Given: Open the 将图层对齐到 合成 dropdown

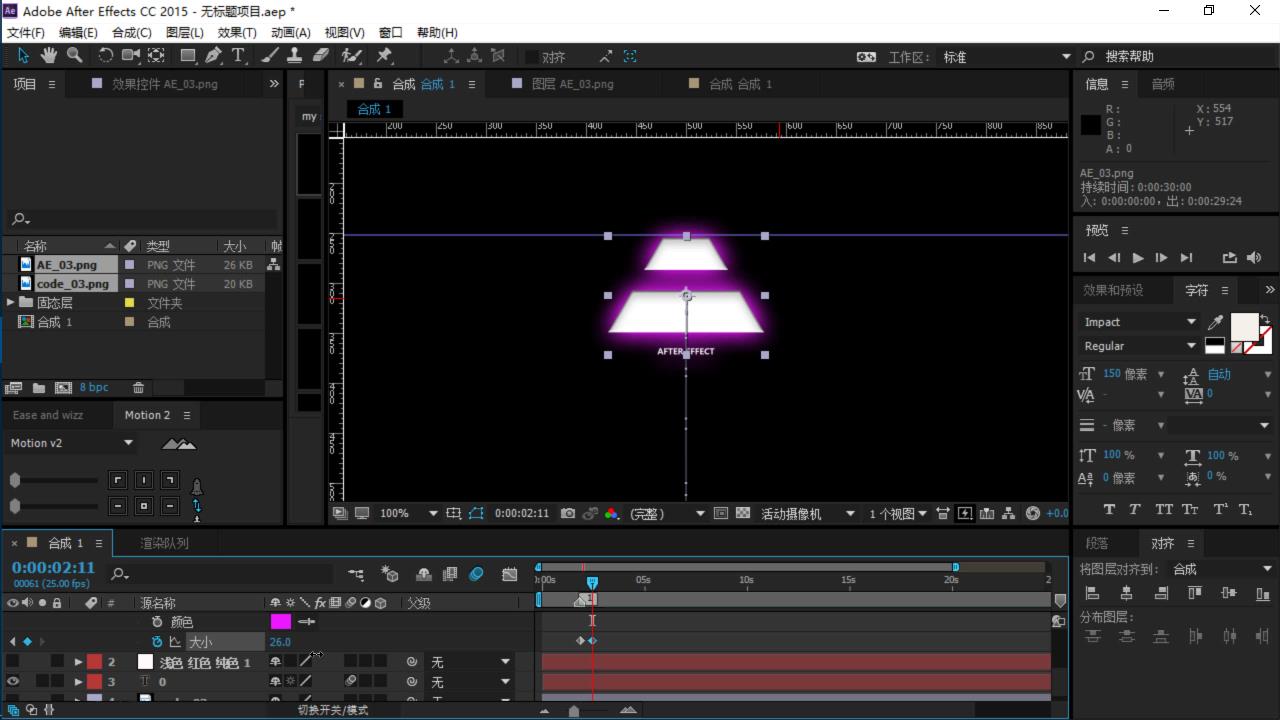Looking at the screenshot, I should [1219, 569].
